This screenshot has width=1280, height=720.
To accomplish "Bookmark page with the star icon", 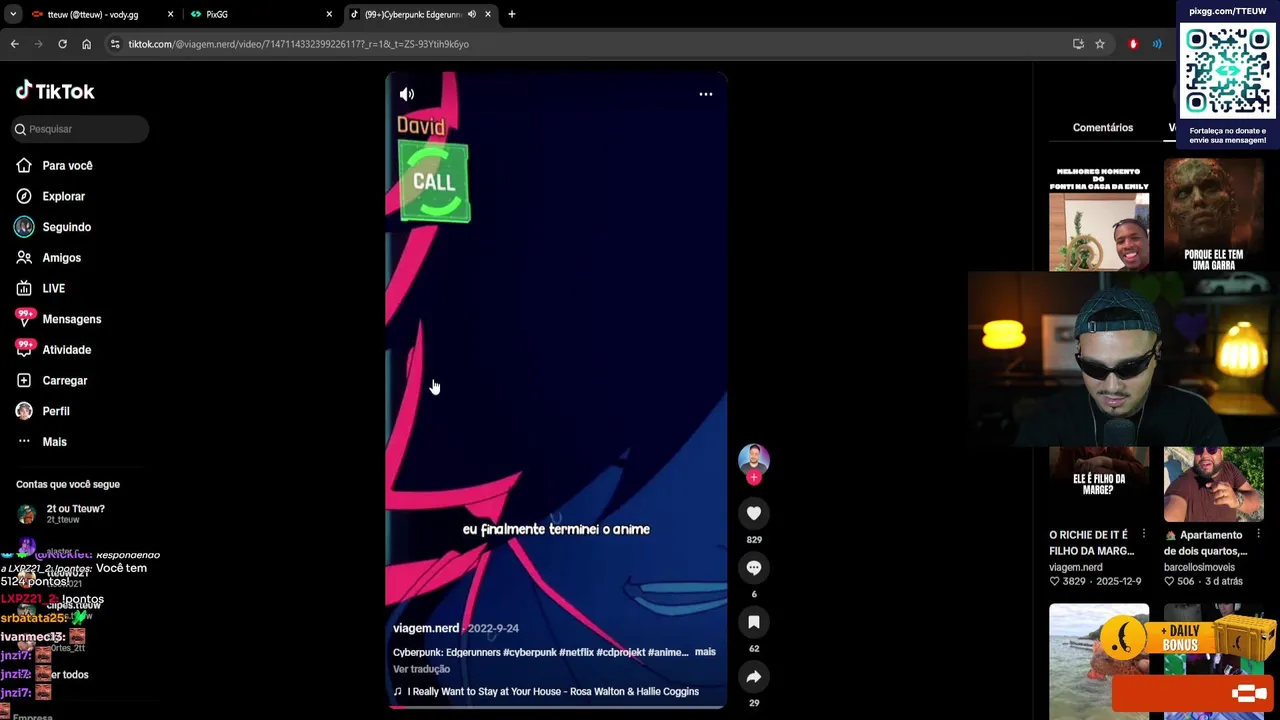I will click(x=1100, y=44).
